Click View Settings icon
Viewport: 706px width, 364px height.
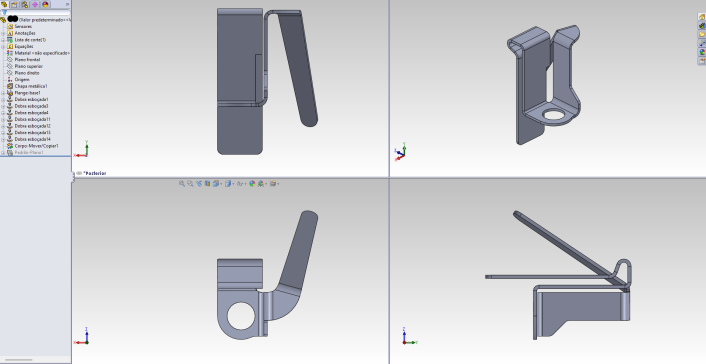pyautogui.click(x=272, y=184)
